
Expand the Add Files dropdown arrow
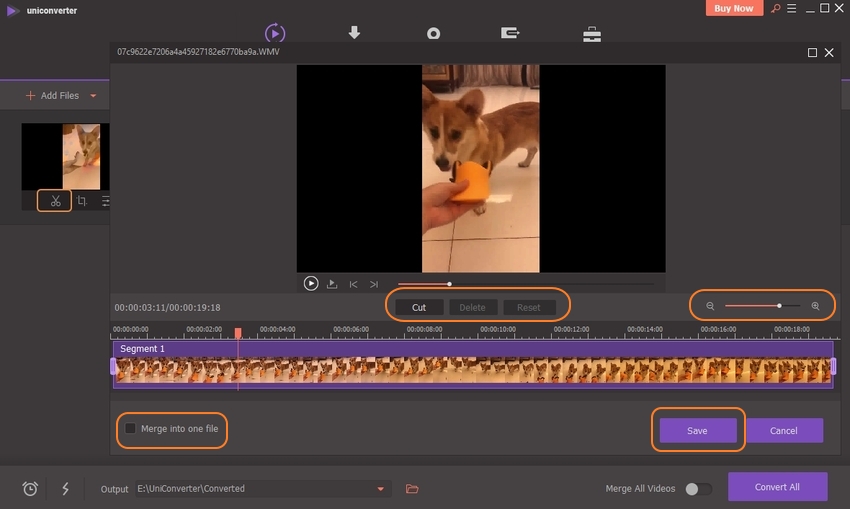tap(94, 96)
